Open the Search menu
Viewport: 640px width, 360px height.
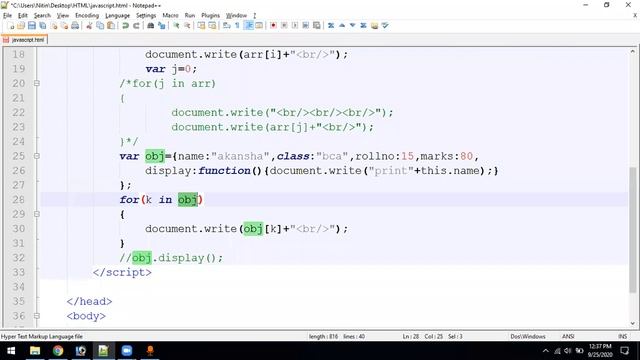click(x=42, y=16)
